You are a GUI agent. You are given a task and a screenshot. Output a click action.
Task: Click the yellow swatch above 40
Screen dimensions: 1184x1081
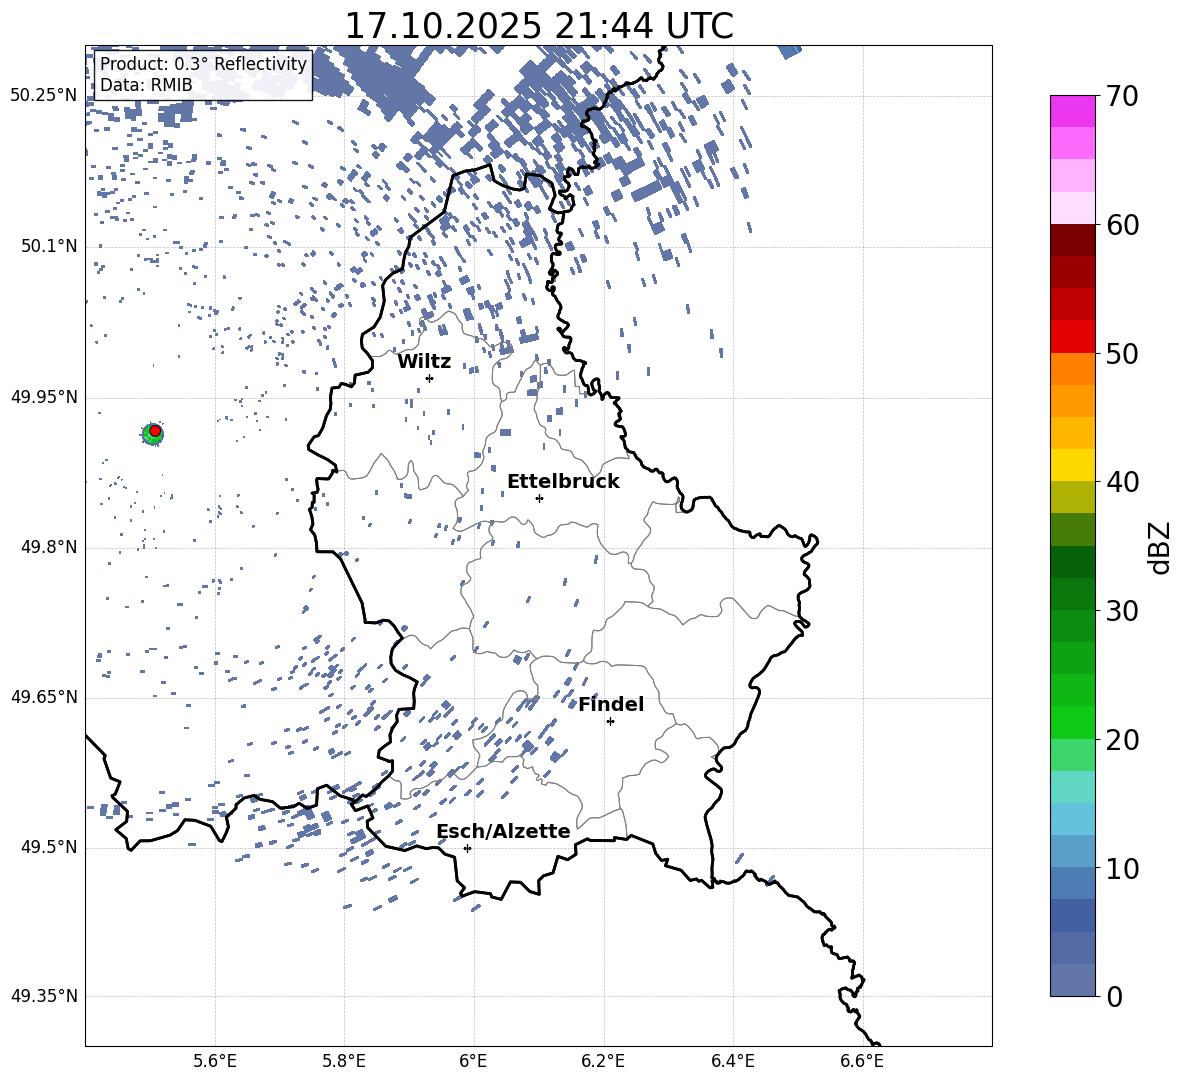pos(1072,466)
